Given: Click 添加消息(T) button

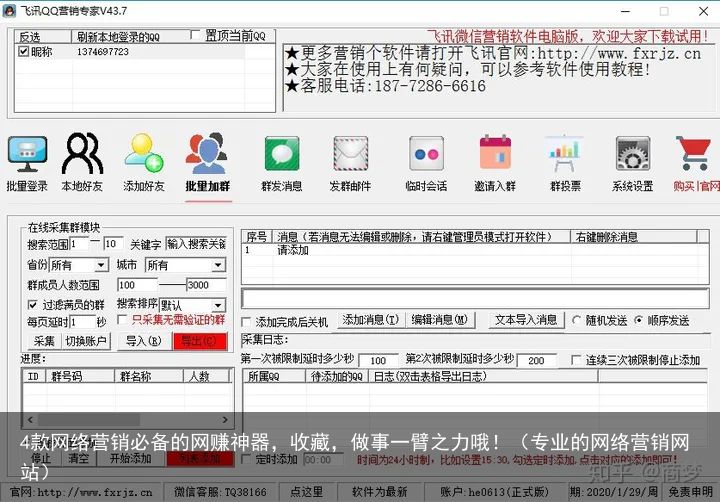Looking at the screenshot, I should tap(371, 320).
